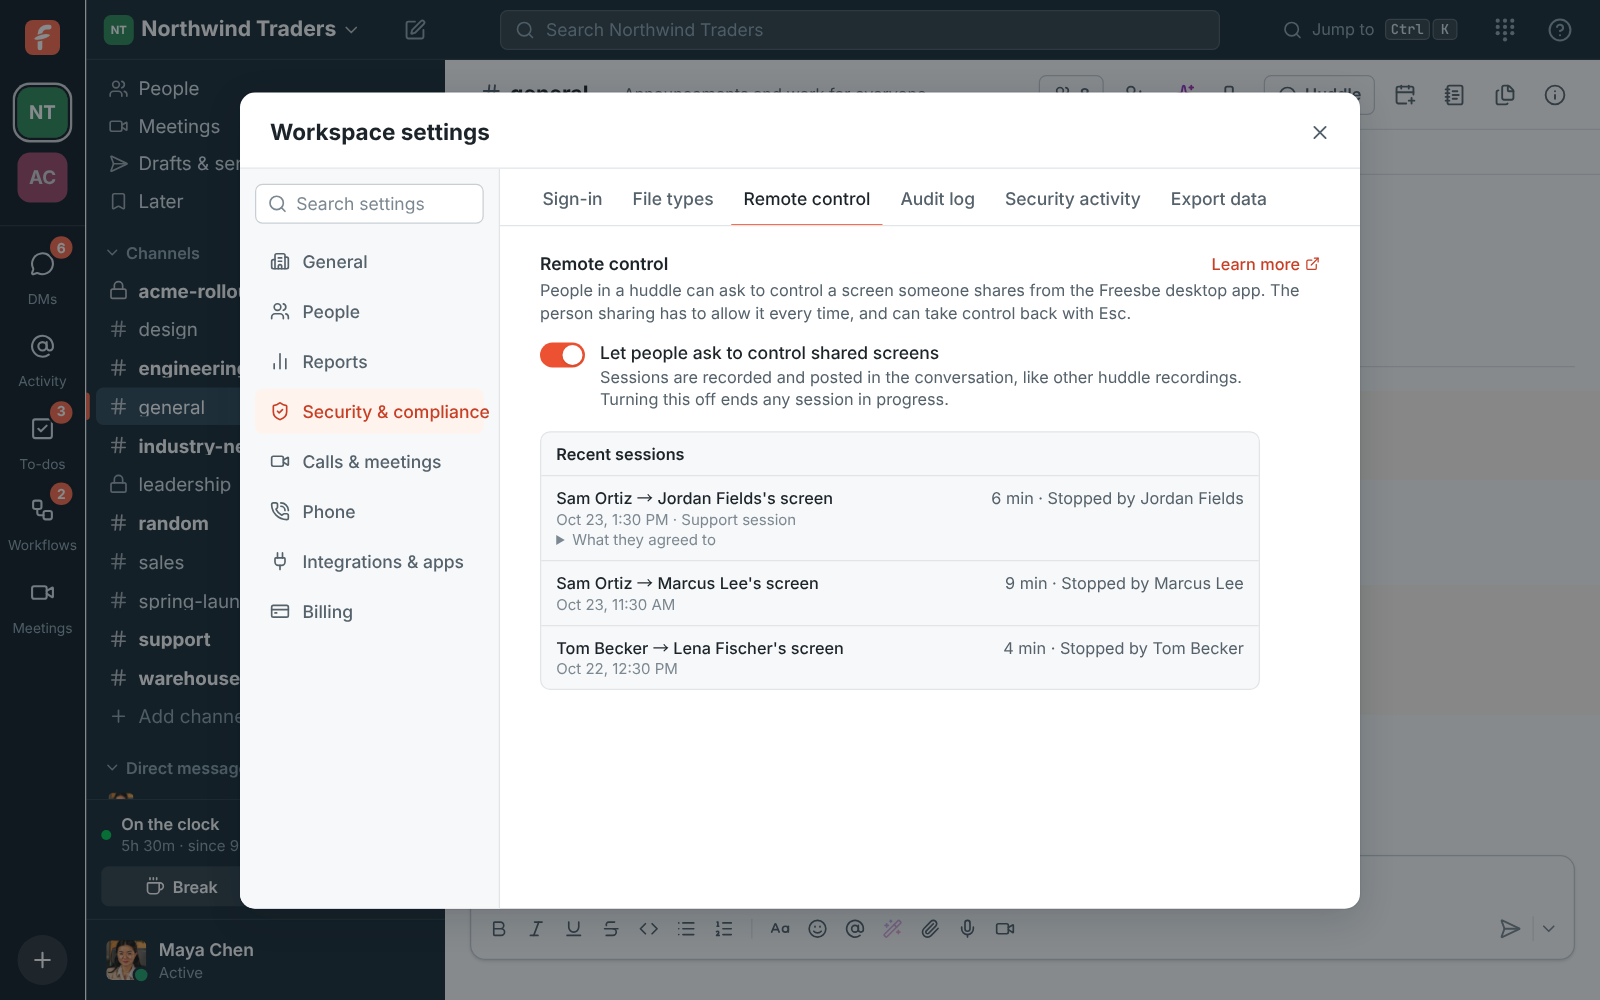Attach a file with the paperclip icon
This screenshot has height=1000, width=1600.
pyautogui.click(x=930, y=929)
